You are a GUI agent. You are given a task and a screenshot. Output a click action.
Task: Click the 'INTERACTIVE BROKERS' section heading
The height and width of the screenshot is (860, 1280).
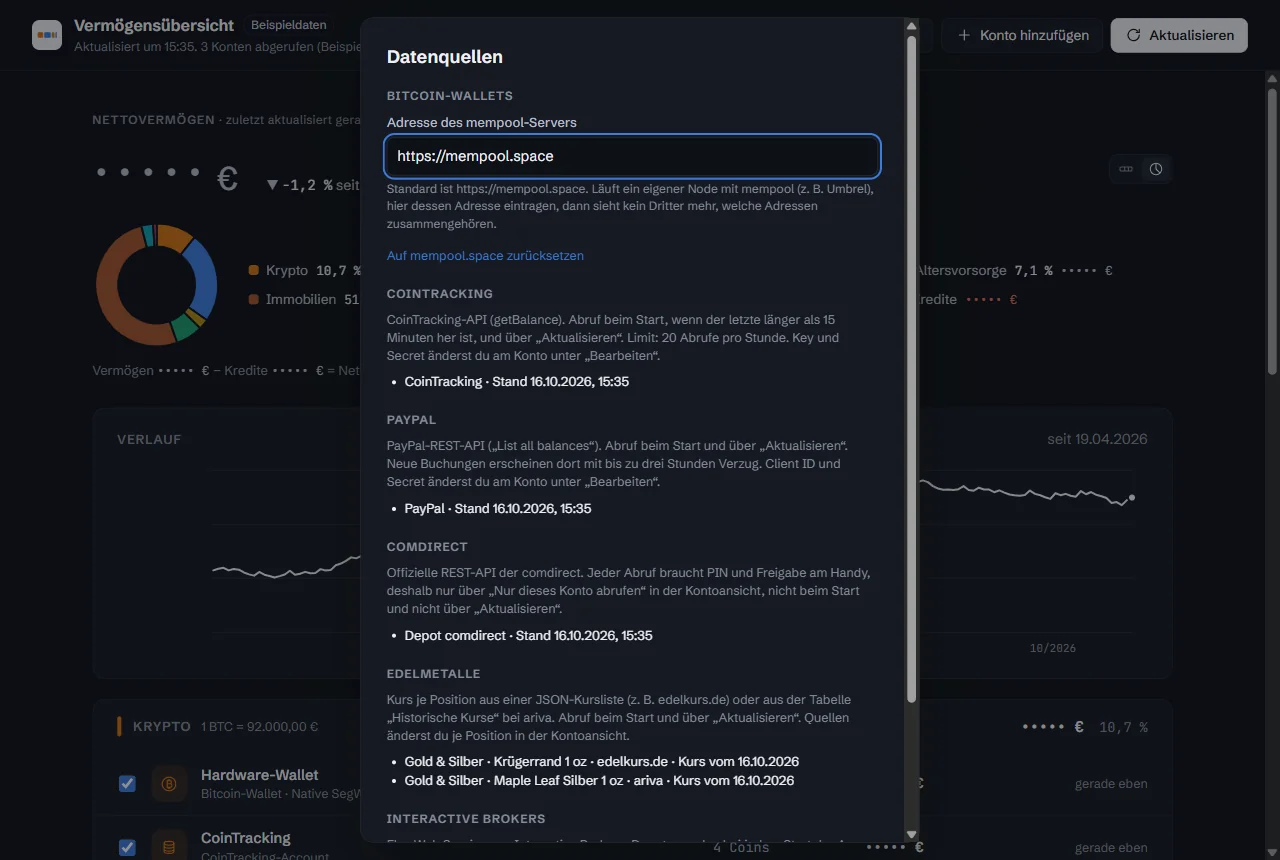pyautogui.click(x=466, y=819)
